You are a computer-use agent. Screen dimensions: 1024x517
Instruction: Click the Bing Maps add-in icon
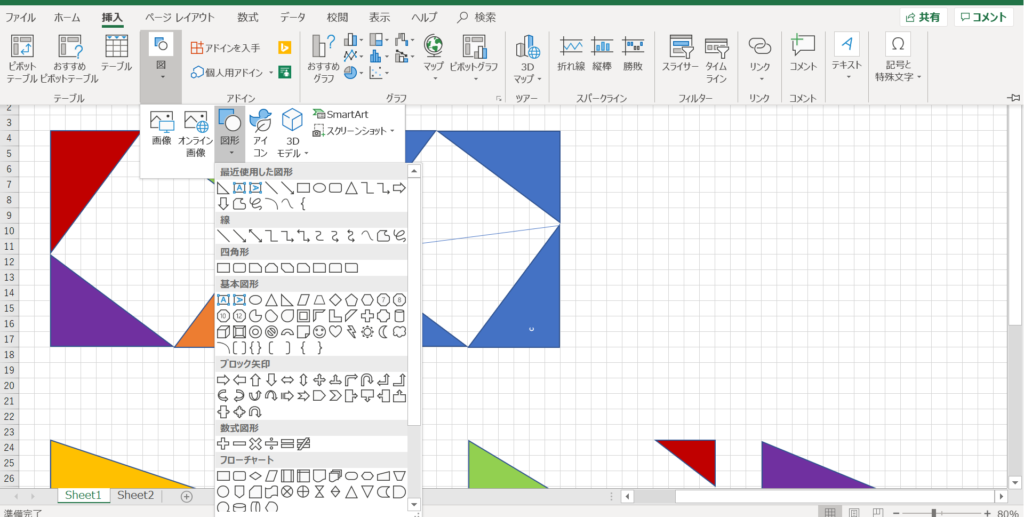(284, 48)
